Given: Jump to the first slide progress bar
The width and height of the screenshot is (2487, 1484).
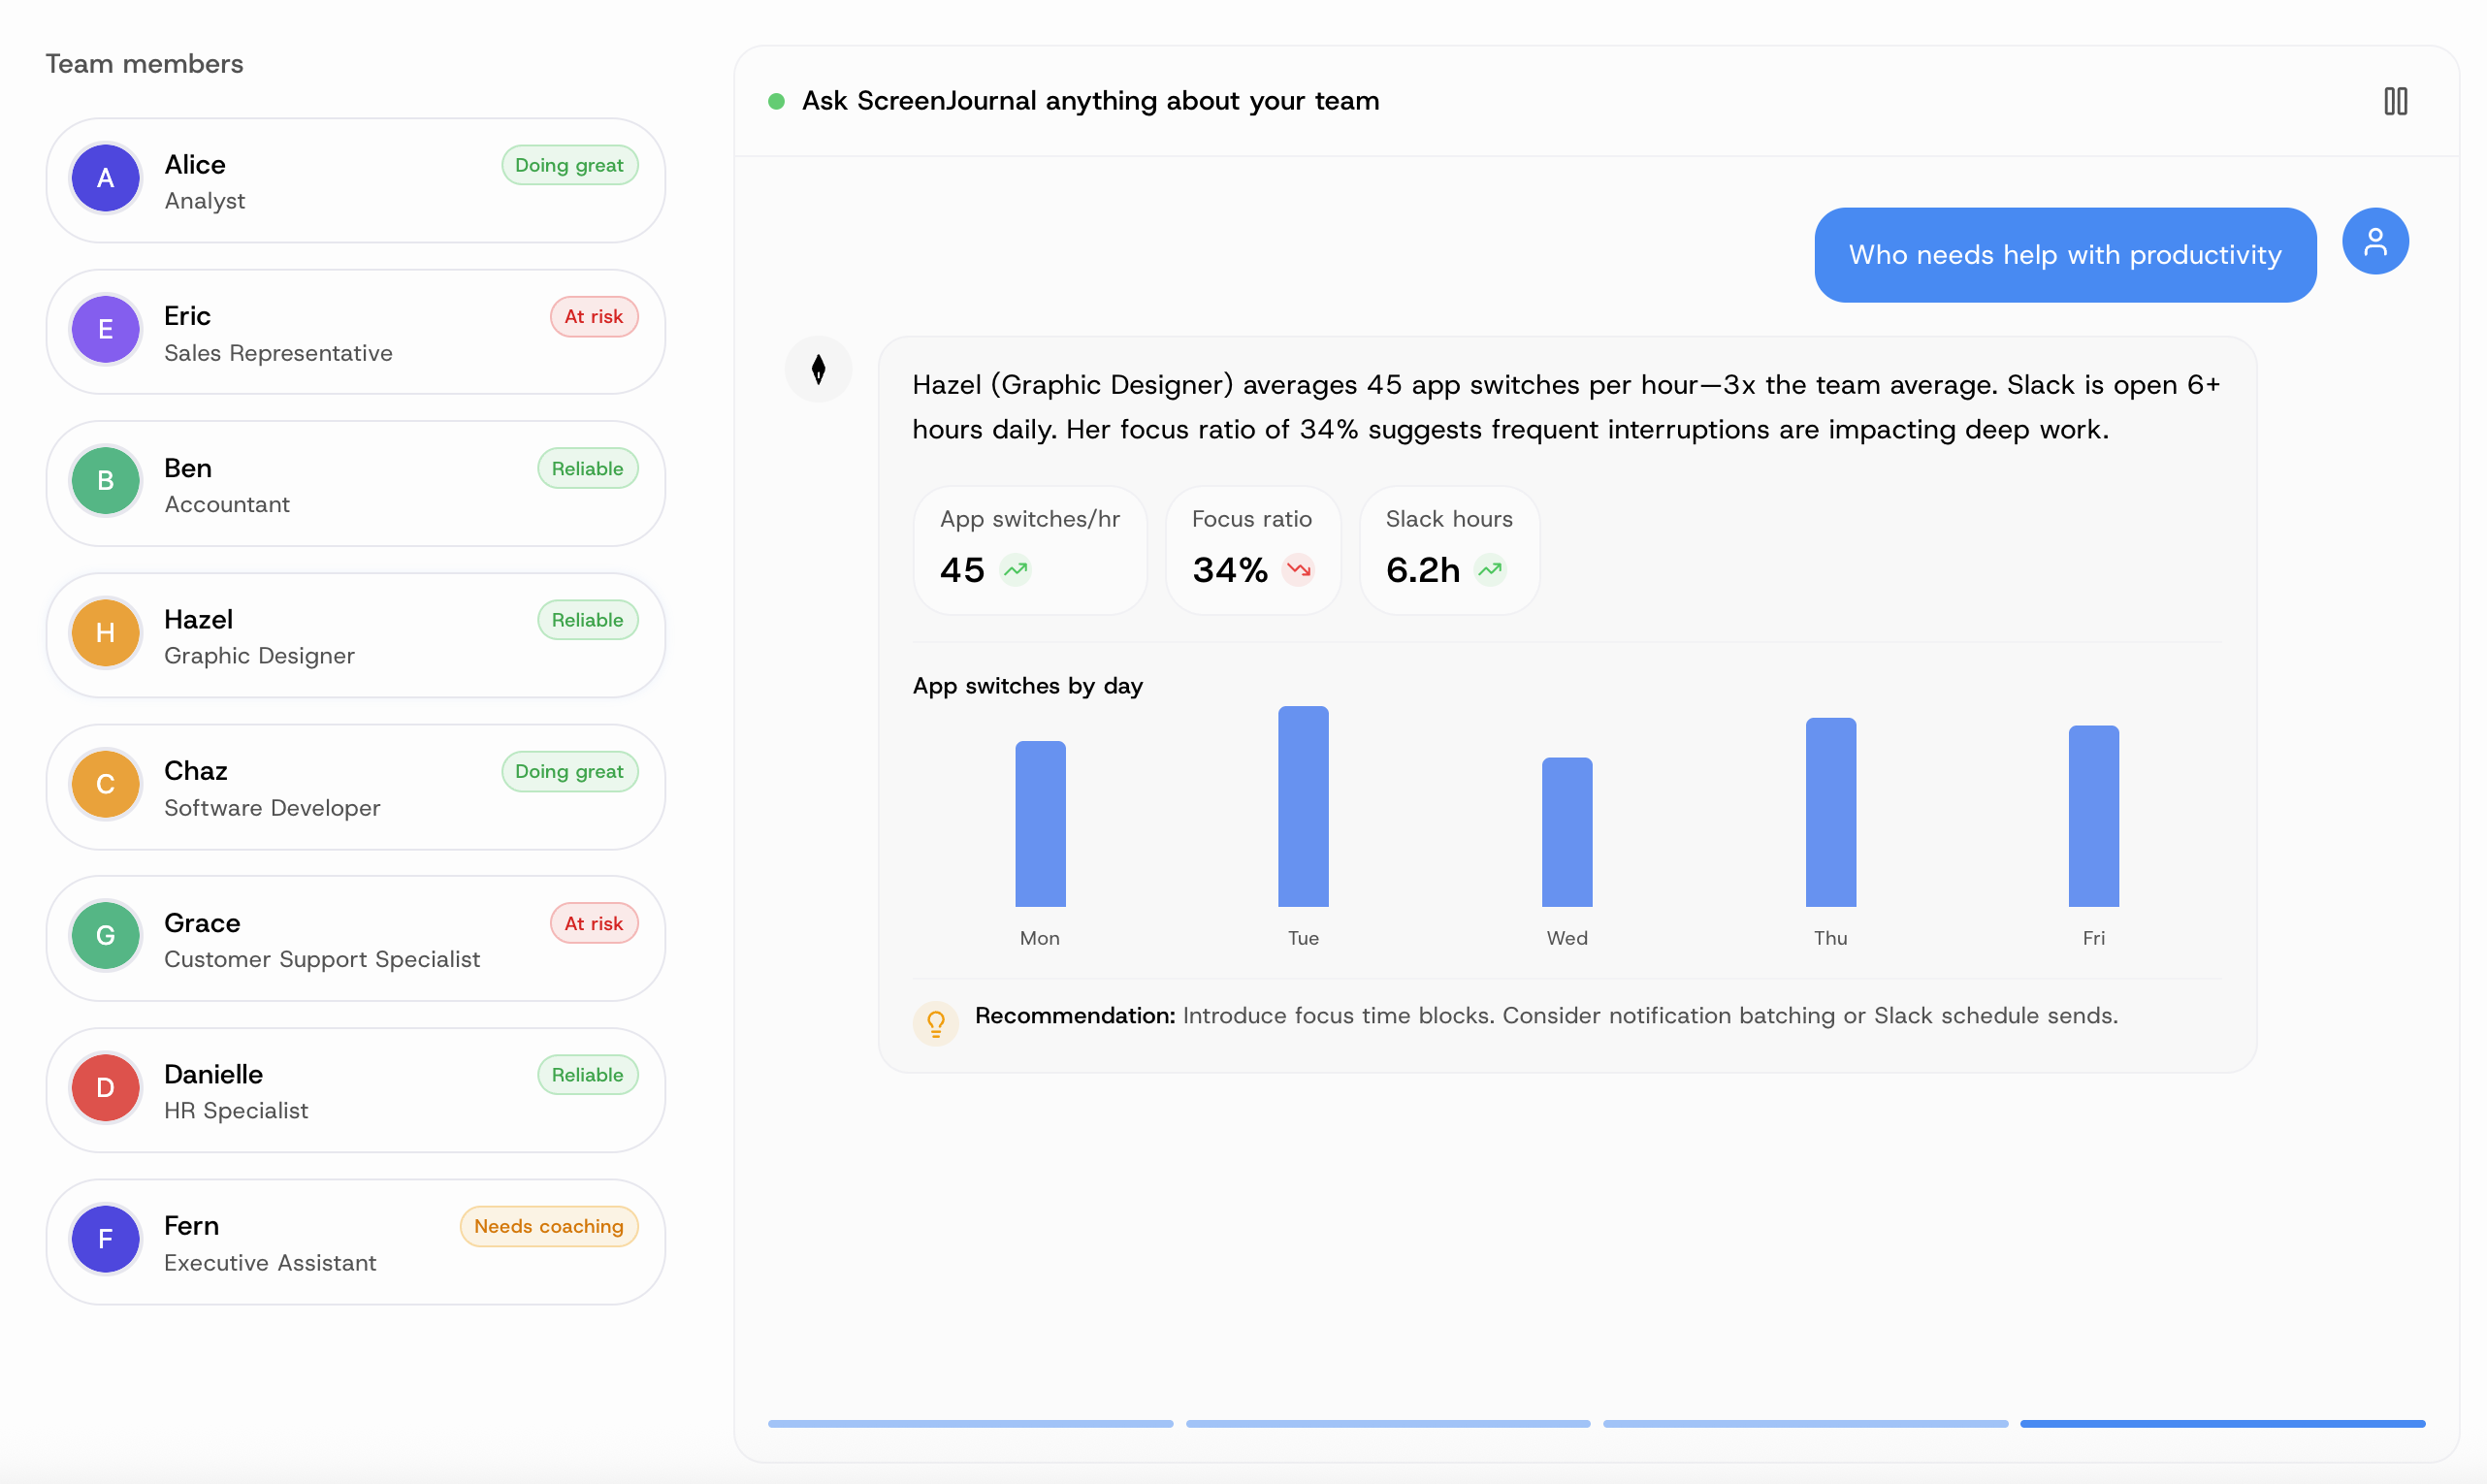Looking at the screenshot, I should click(970, 1423).
